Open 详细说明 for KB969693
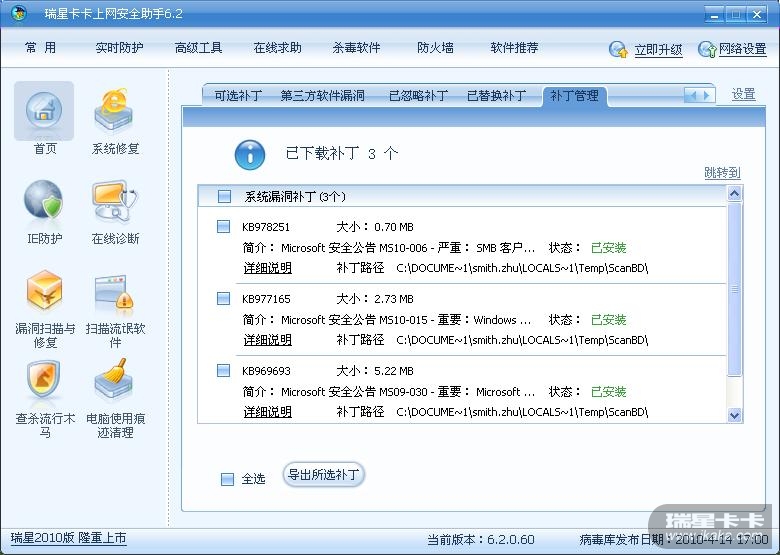 click(x=268, y=412)
